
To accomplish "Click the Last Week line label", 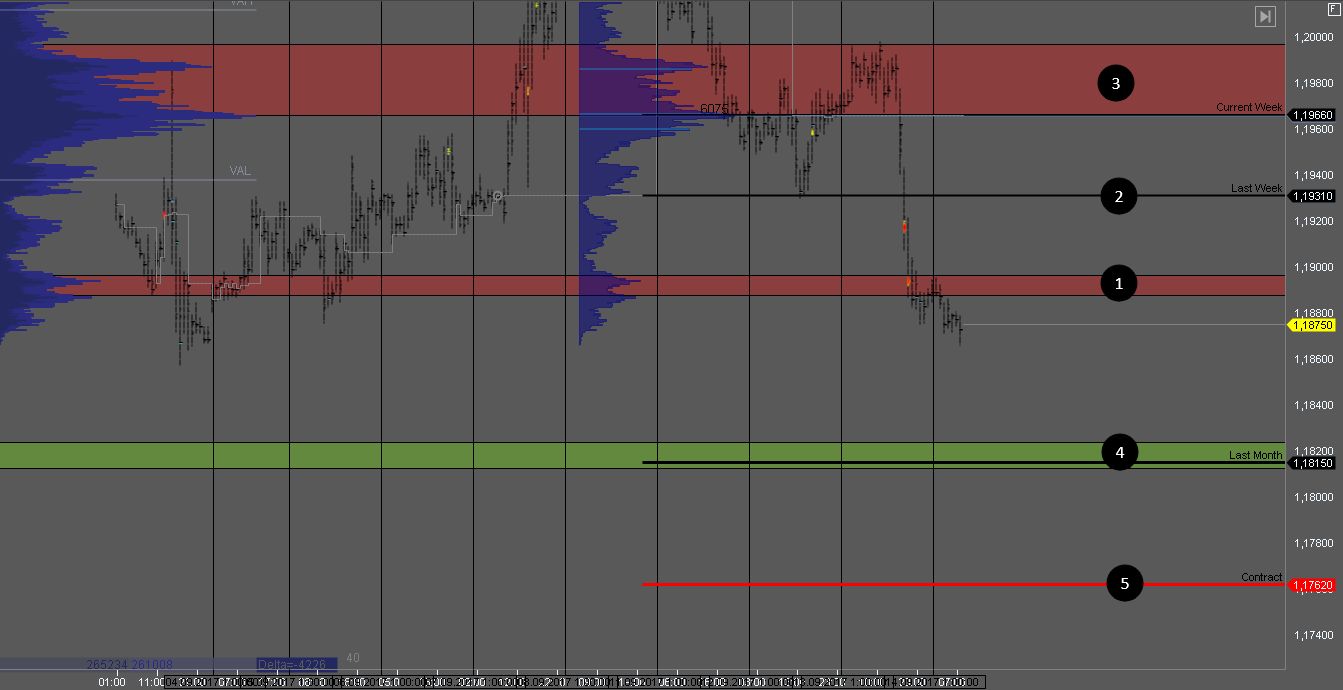I will [1256, 188].
